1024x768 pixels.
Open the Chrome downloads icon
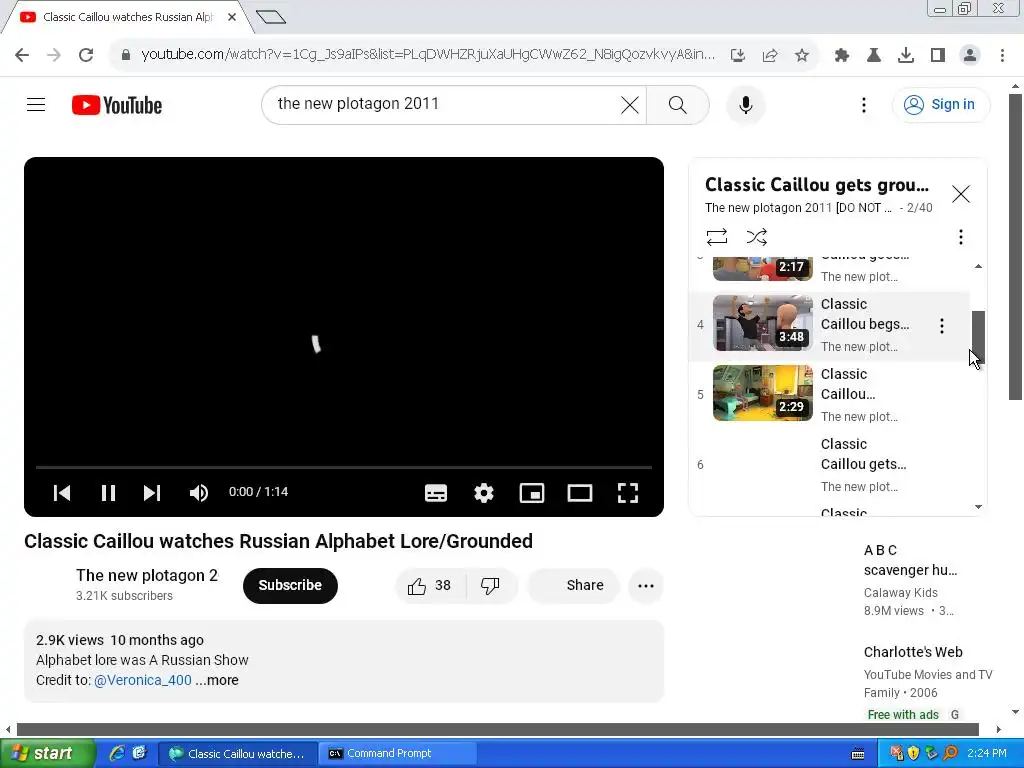(906, 56)
